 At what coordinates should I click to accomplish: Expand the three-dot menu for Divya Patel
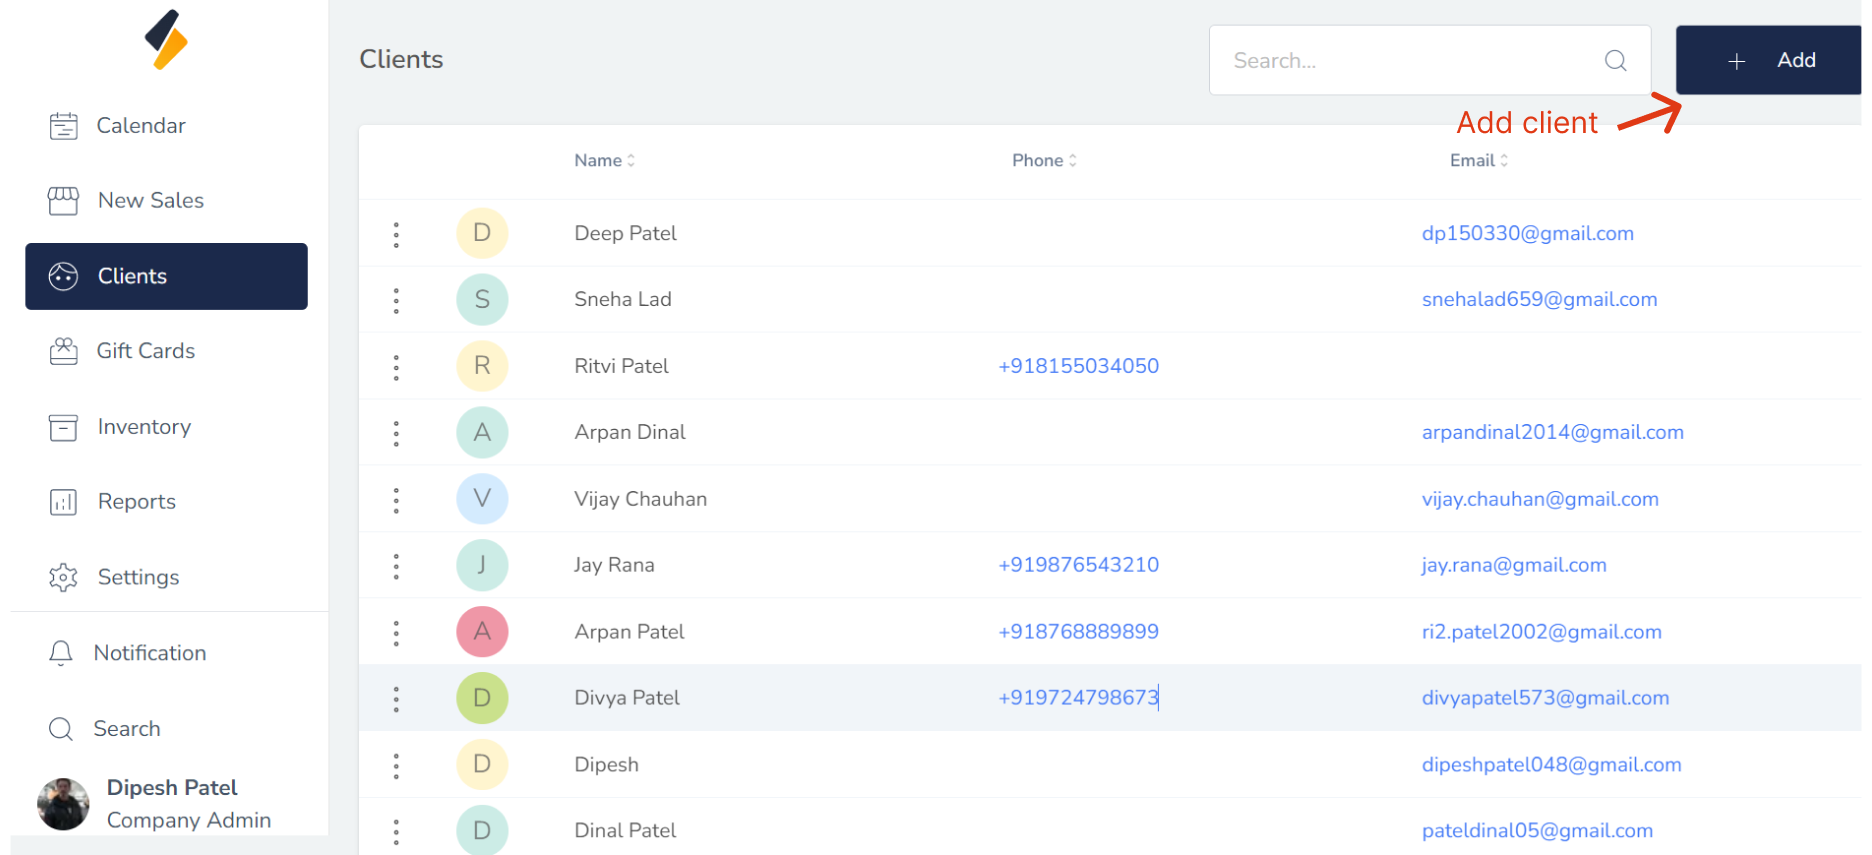396,699
